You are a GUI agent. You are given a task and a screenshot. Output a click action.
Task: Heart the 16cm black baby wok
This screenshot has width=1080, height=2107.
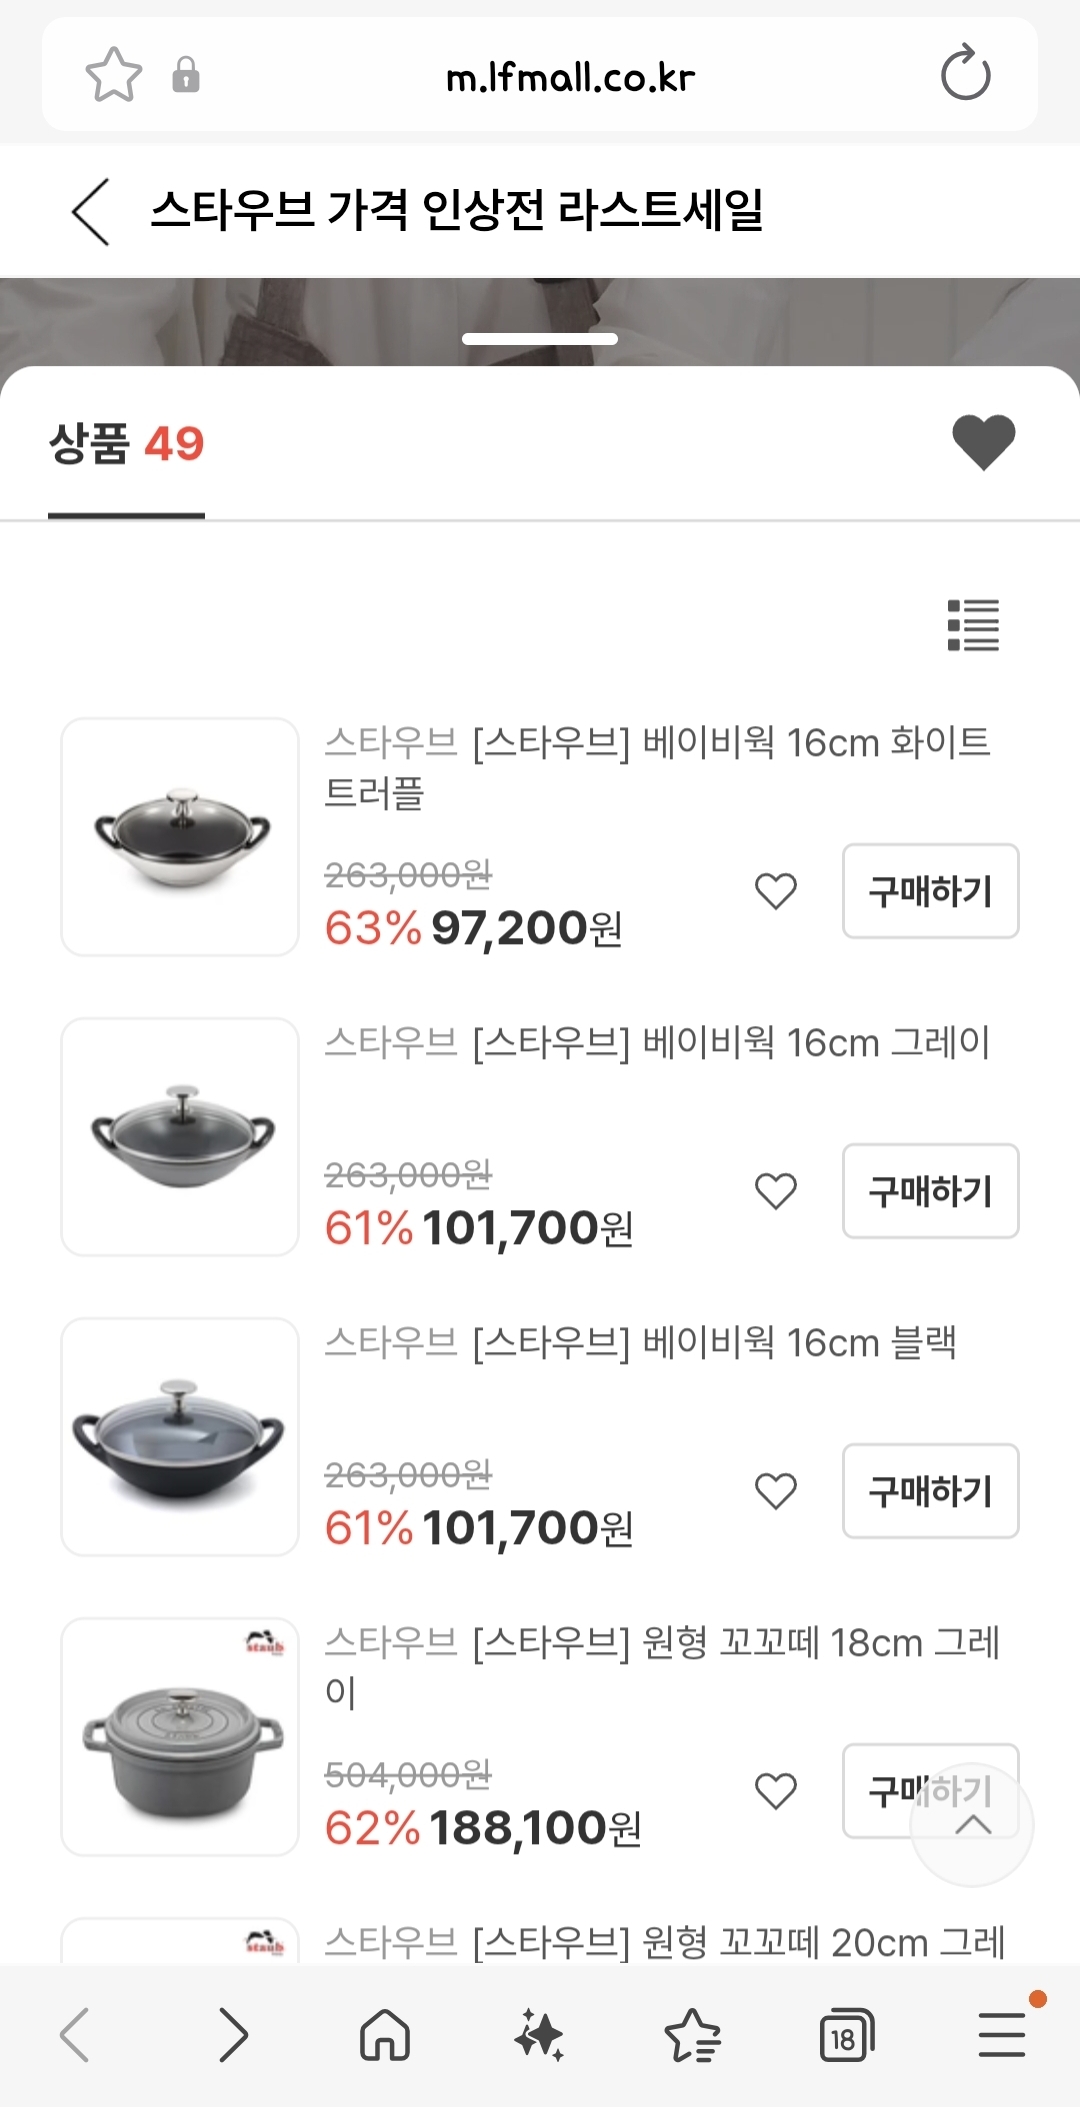tap(776, 1490)
